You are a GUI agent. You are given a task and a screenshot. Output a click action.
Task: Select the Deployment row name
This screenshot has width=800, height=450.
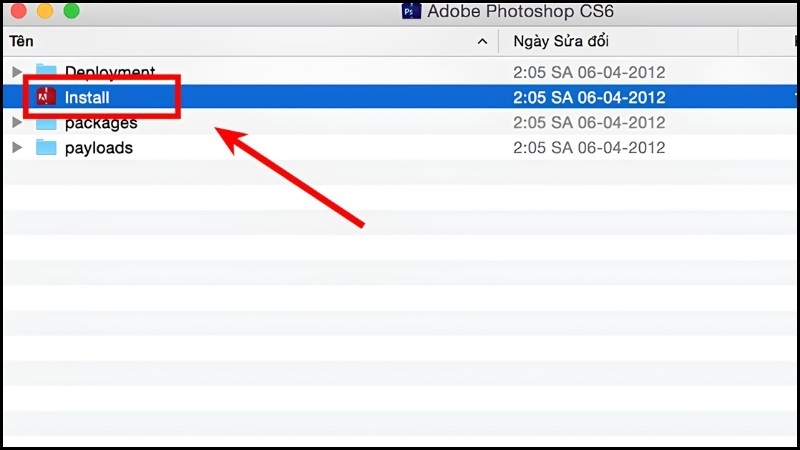point(110,71)
